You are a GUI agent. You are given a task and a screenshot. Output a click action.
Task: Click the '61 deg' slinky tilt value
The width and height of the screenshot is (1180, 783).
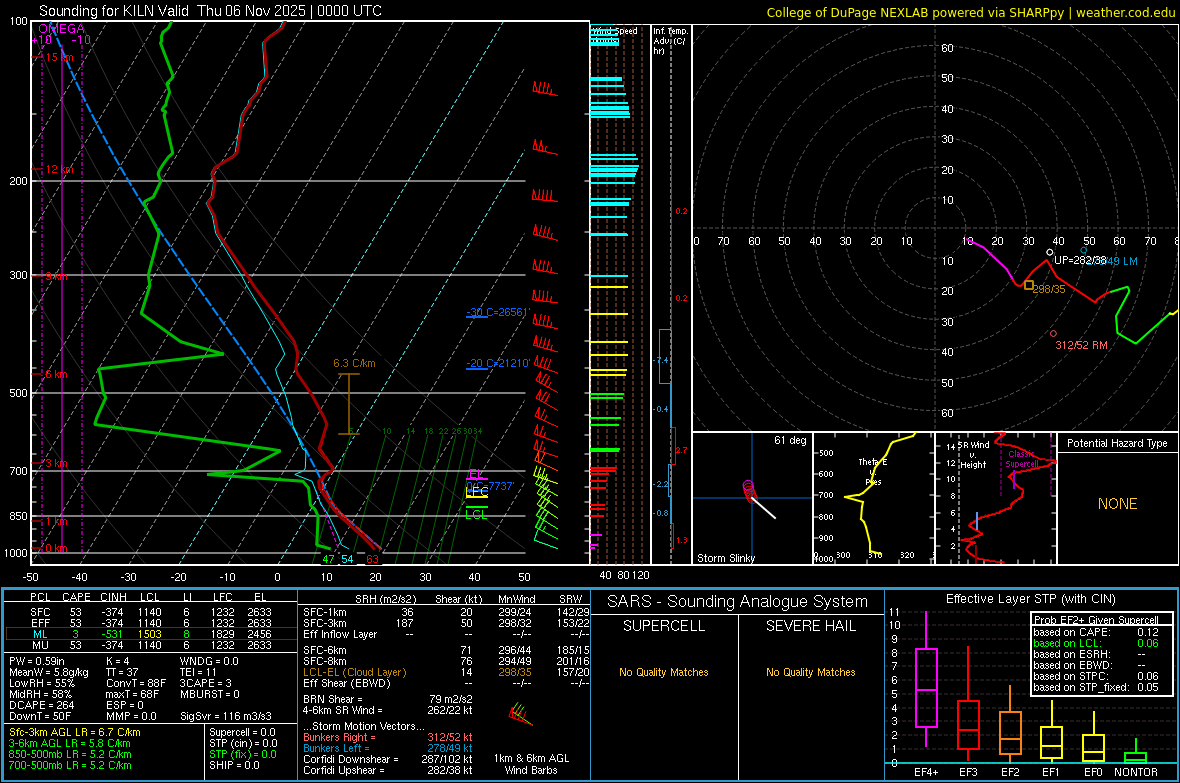click(x=790, y=440)
